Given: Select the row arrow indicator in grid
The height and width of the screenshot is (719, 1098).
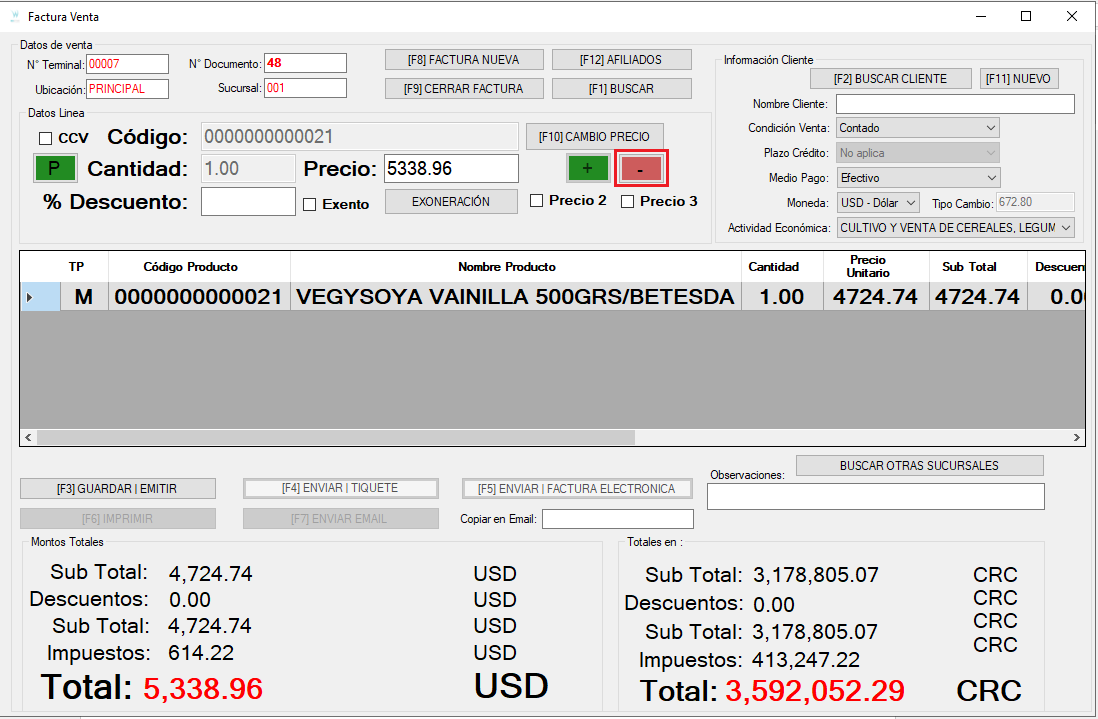Looking at the screenshot, I should pos(29,297).
